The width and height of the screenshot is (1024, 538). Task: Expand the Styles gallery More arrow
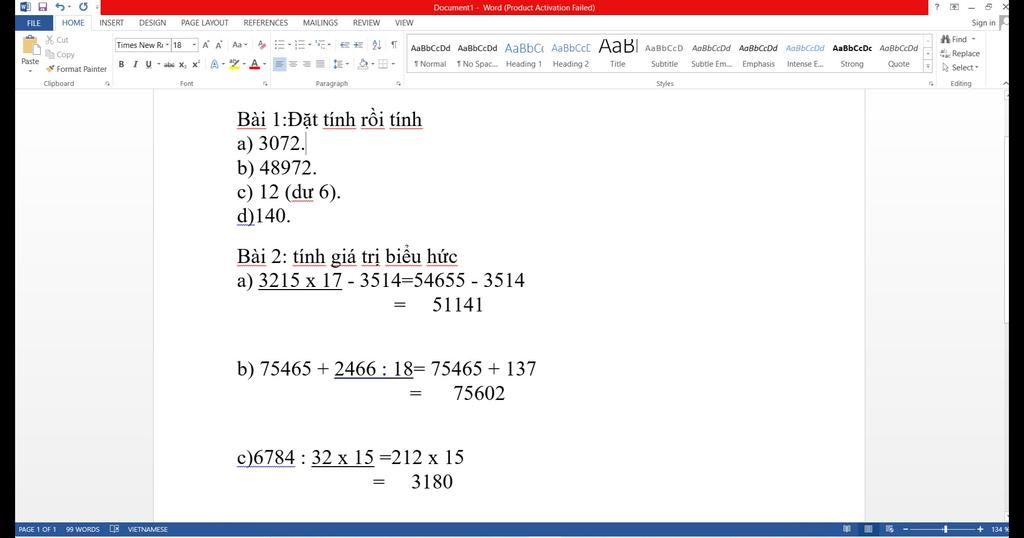click(928, 66)
